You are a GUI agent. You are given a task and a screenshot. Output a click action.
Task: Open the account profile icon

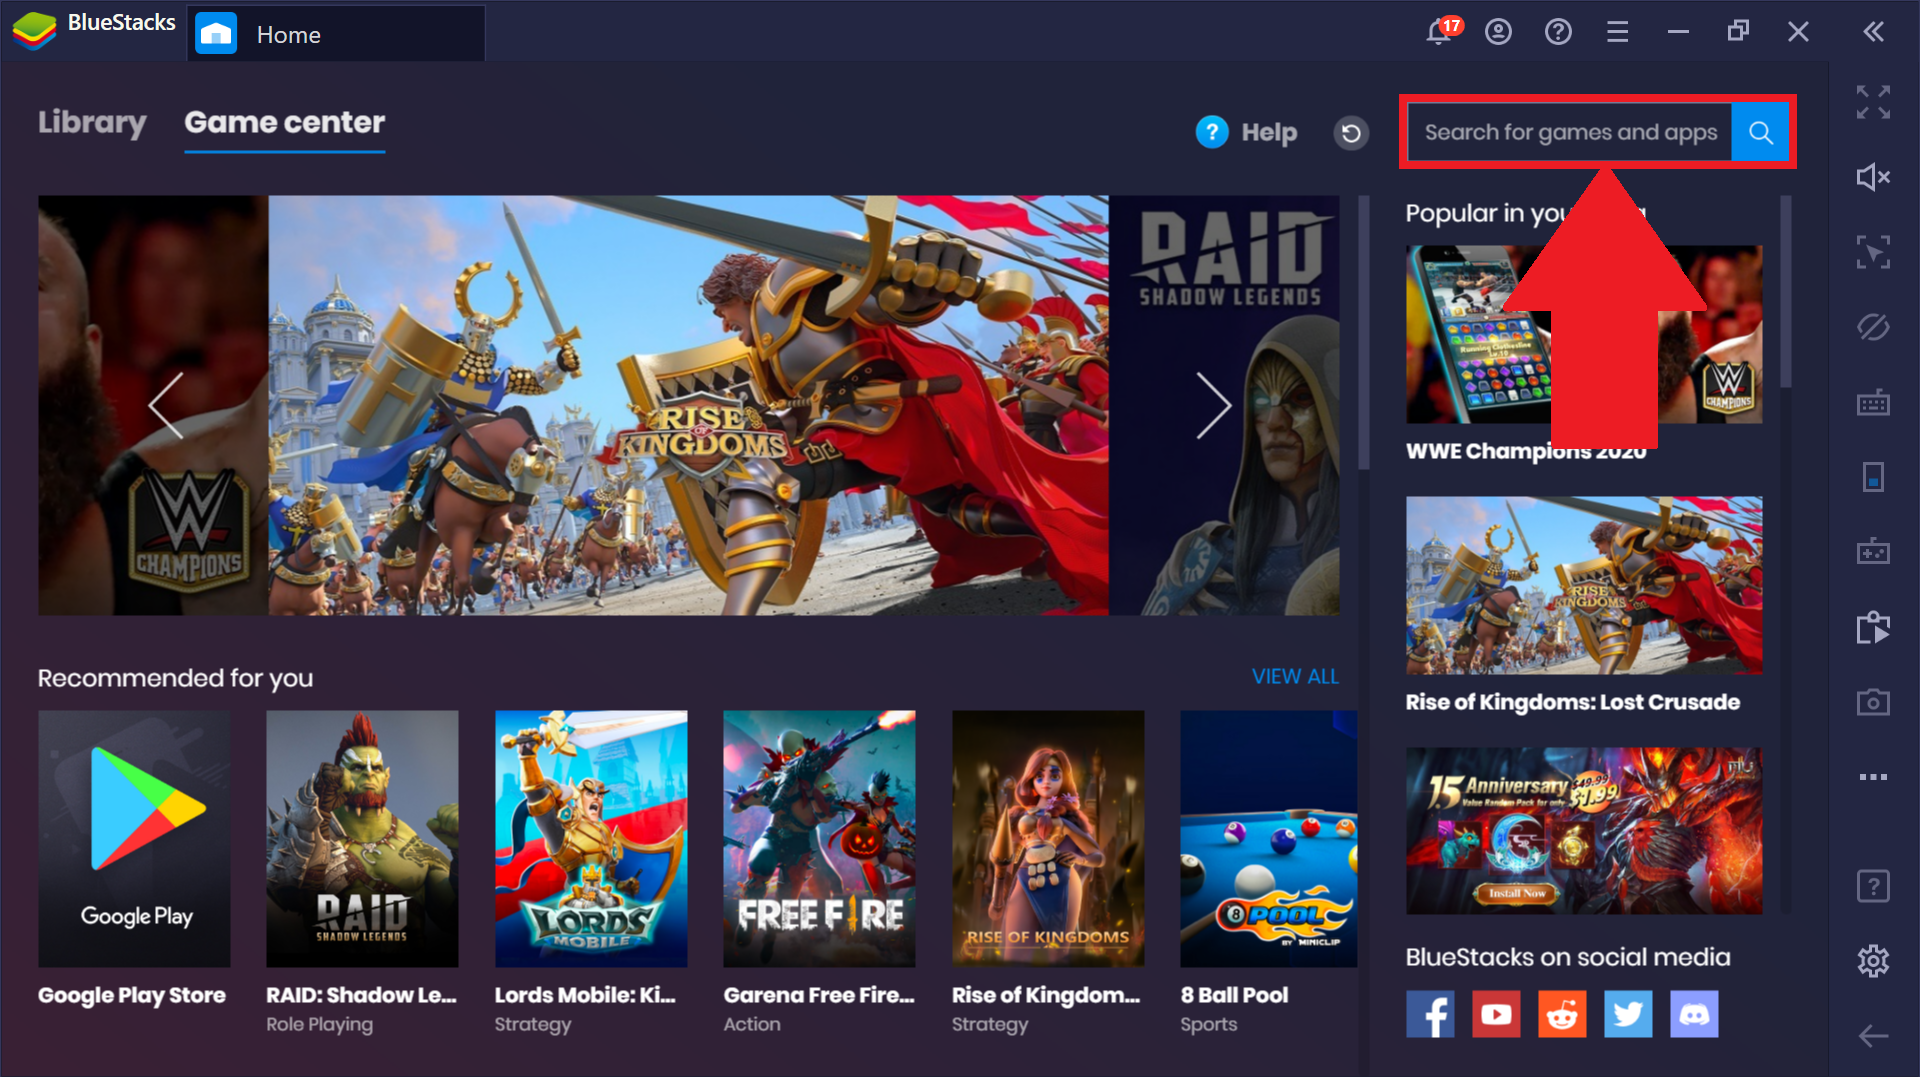coord(1498,32)
